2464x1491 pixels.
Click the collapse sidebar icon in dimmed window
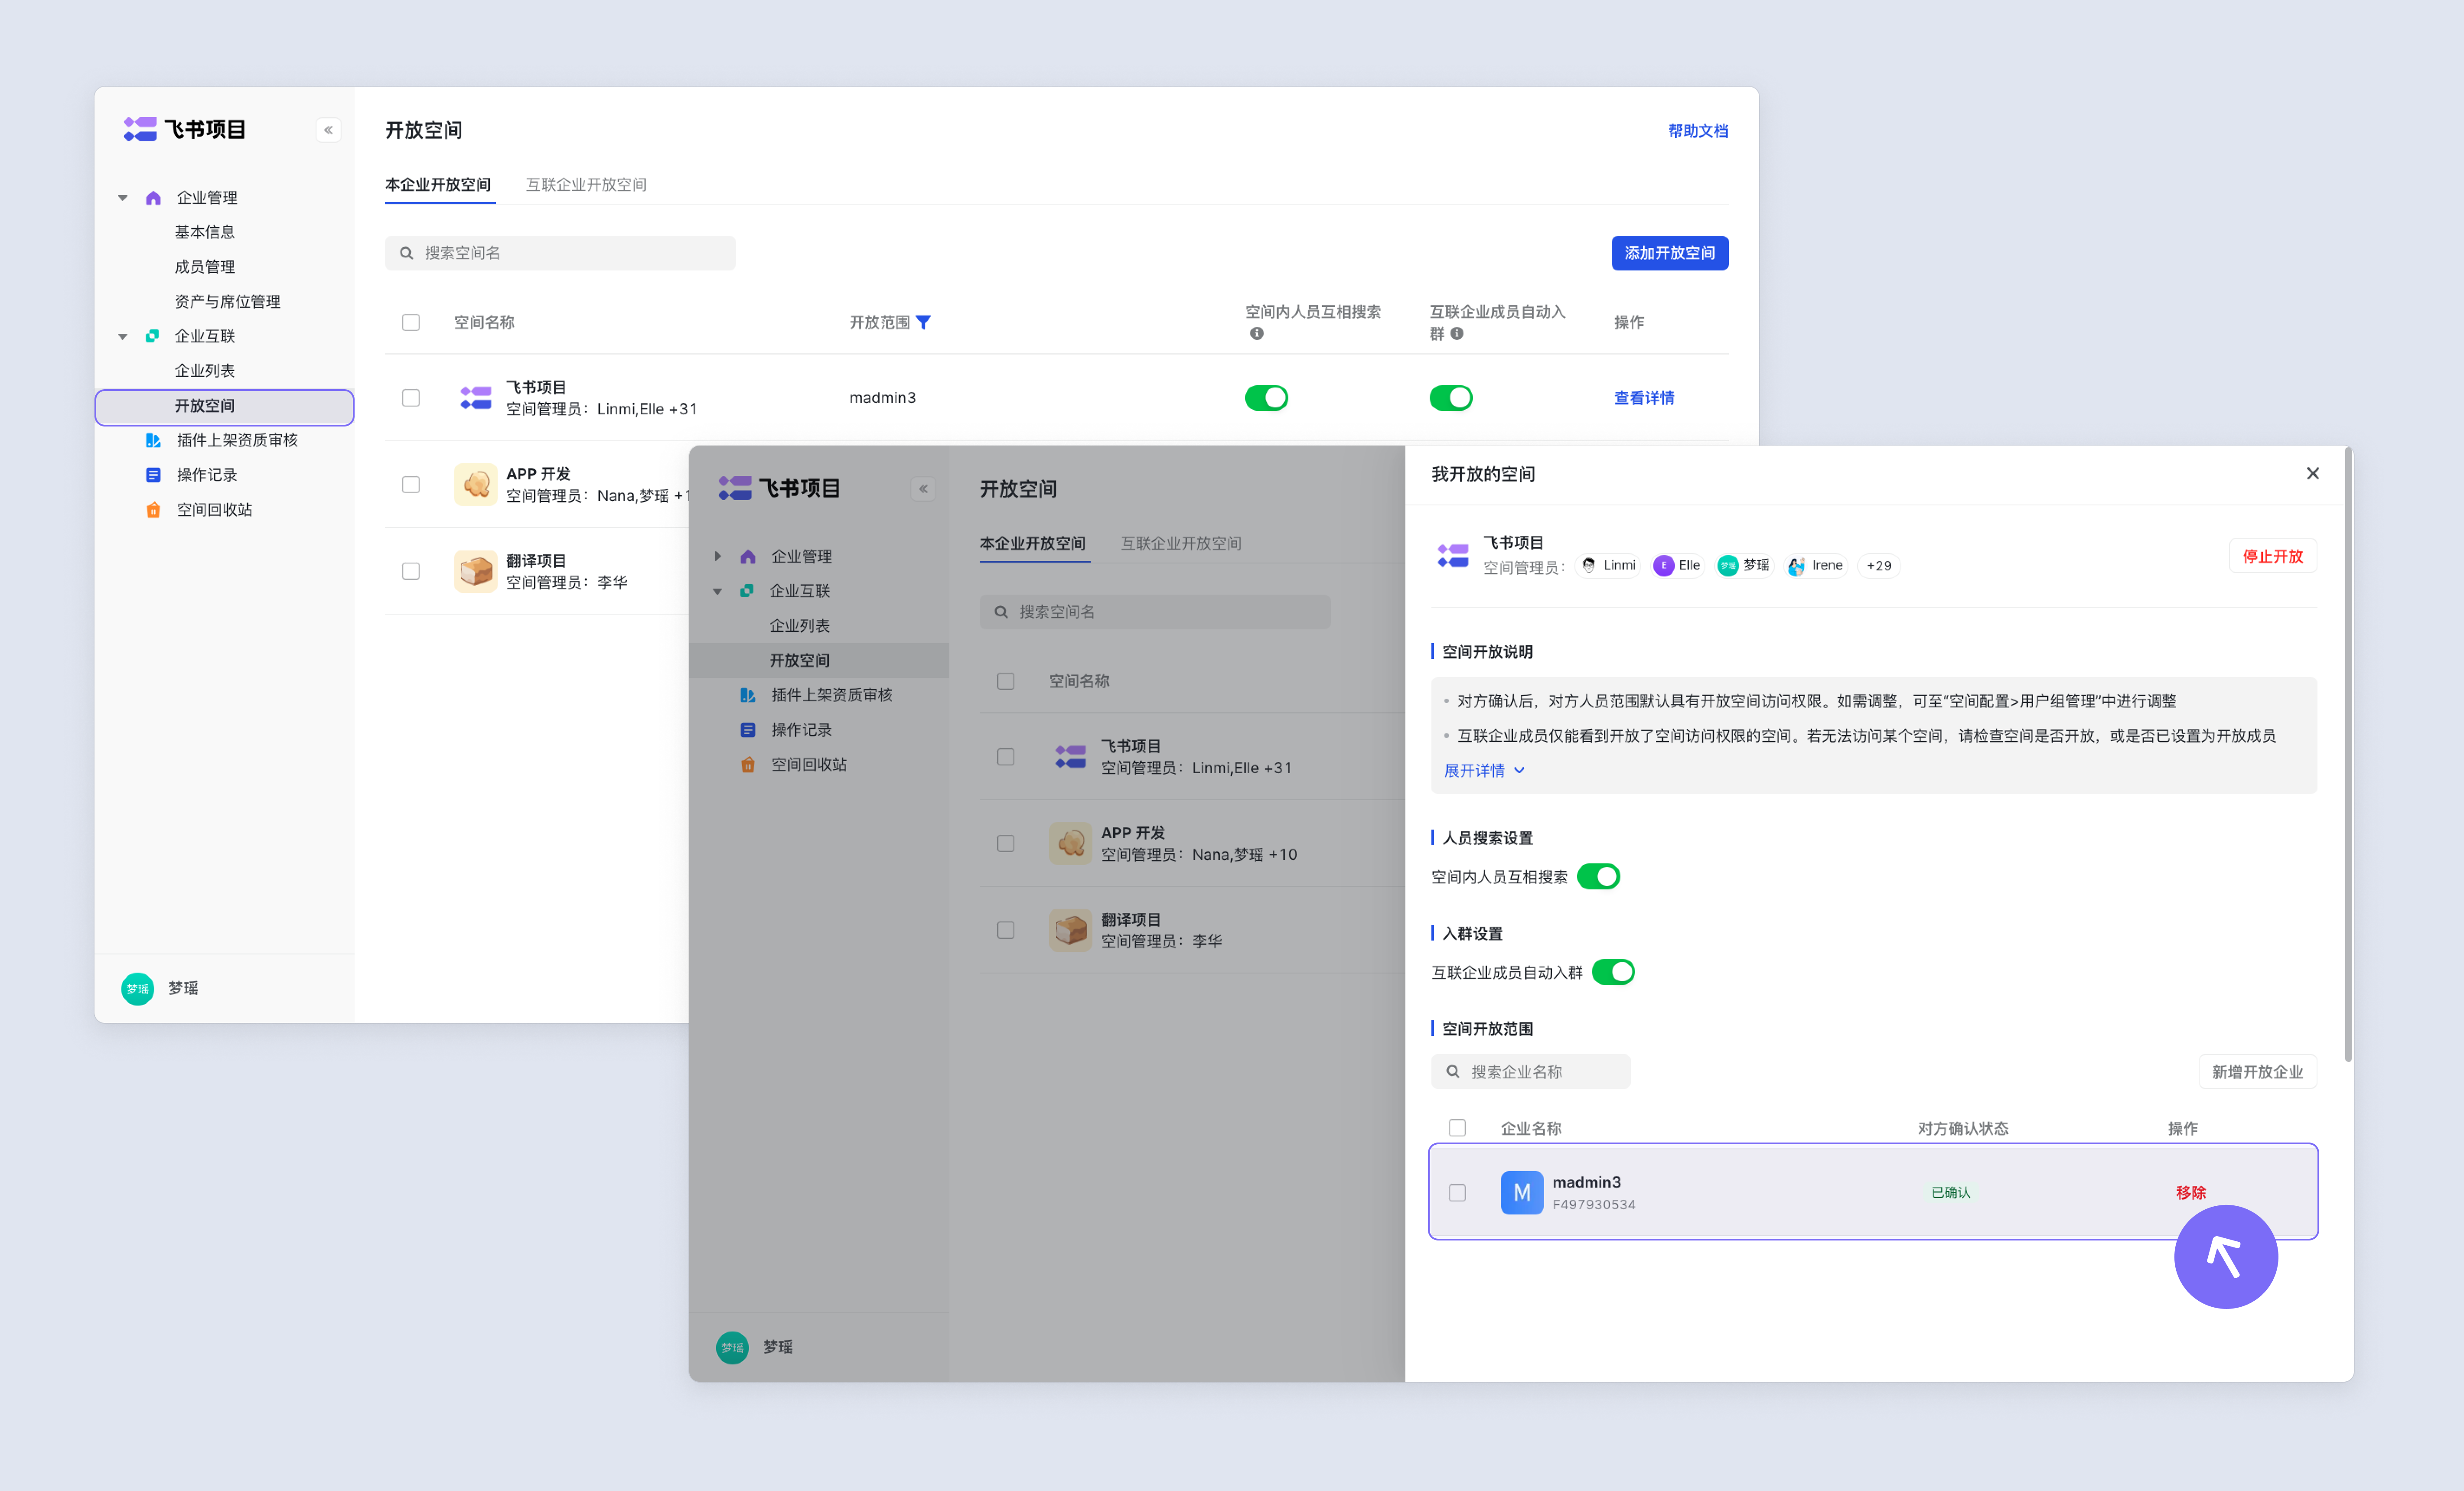click(x=923, y=489)
